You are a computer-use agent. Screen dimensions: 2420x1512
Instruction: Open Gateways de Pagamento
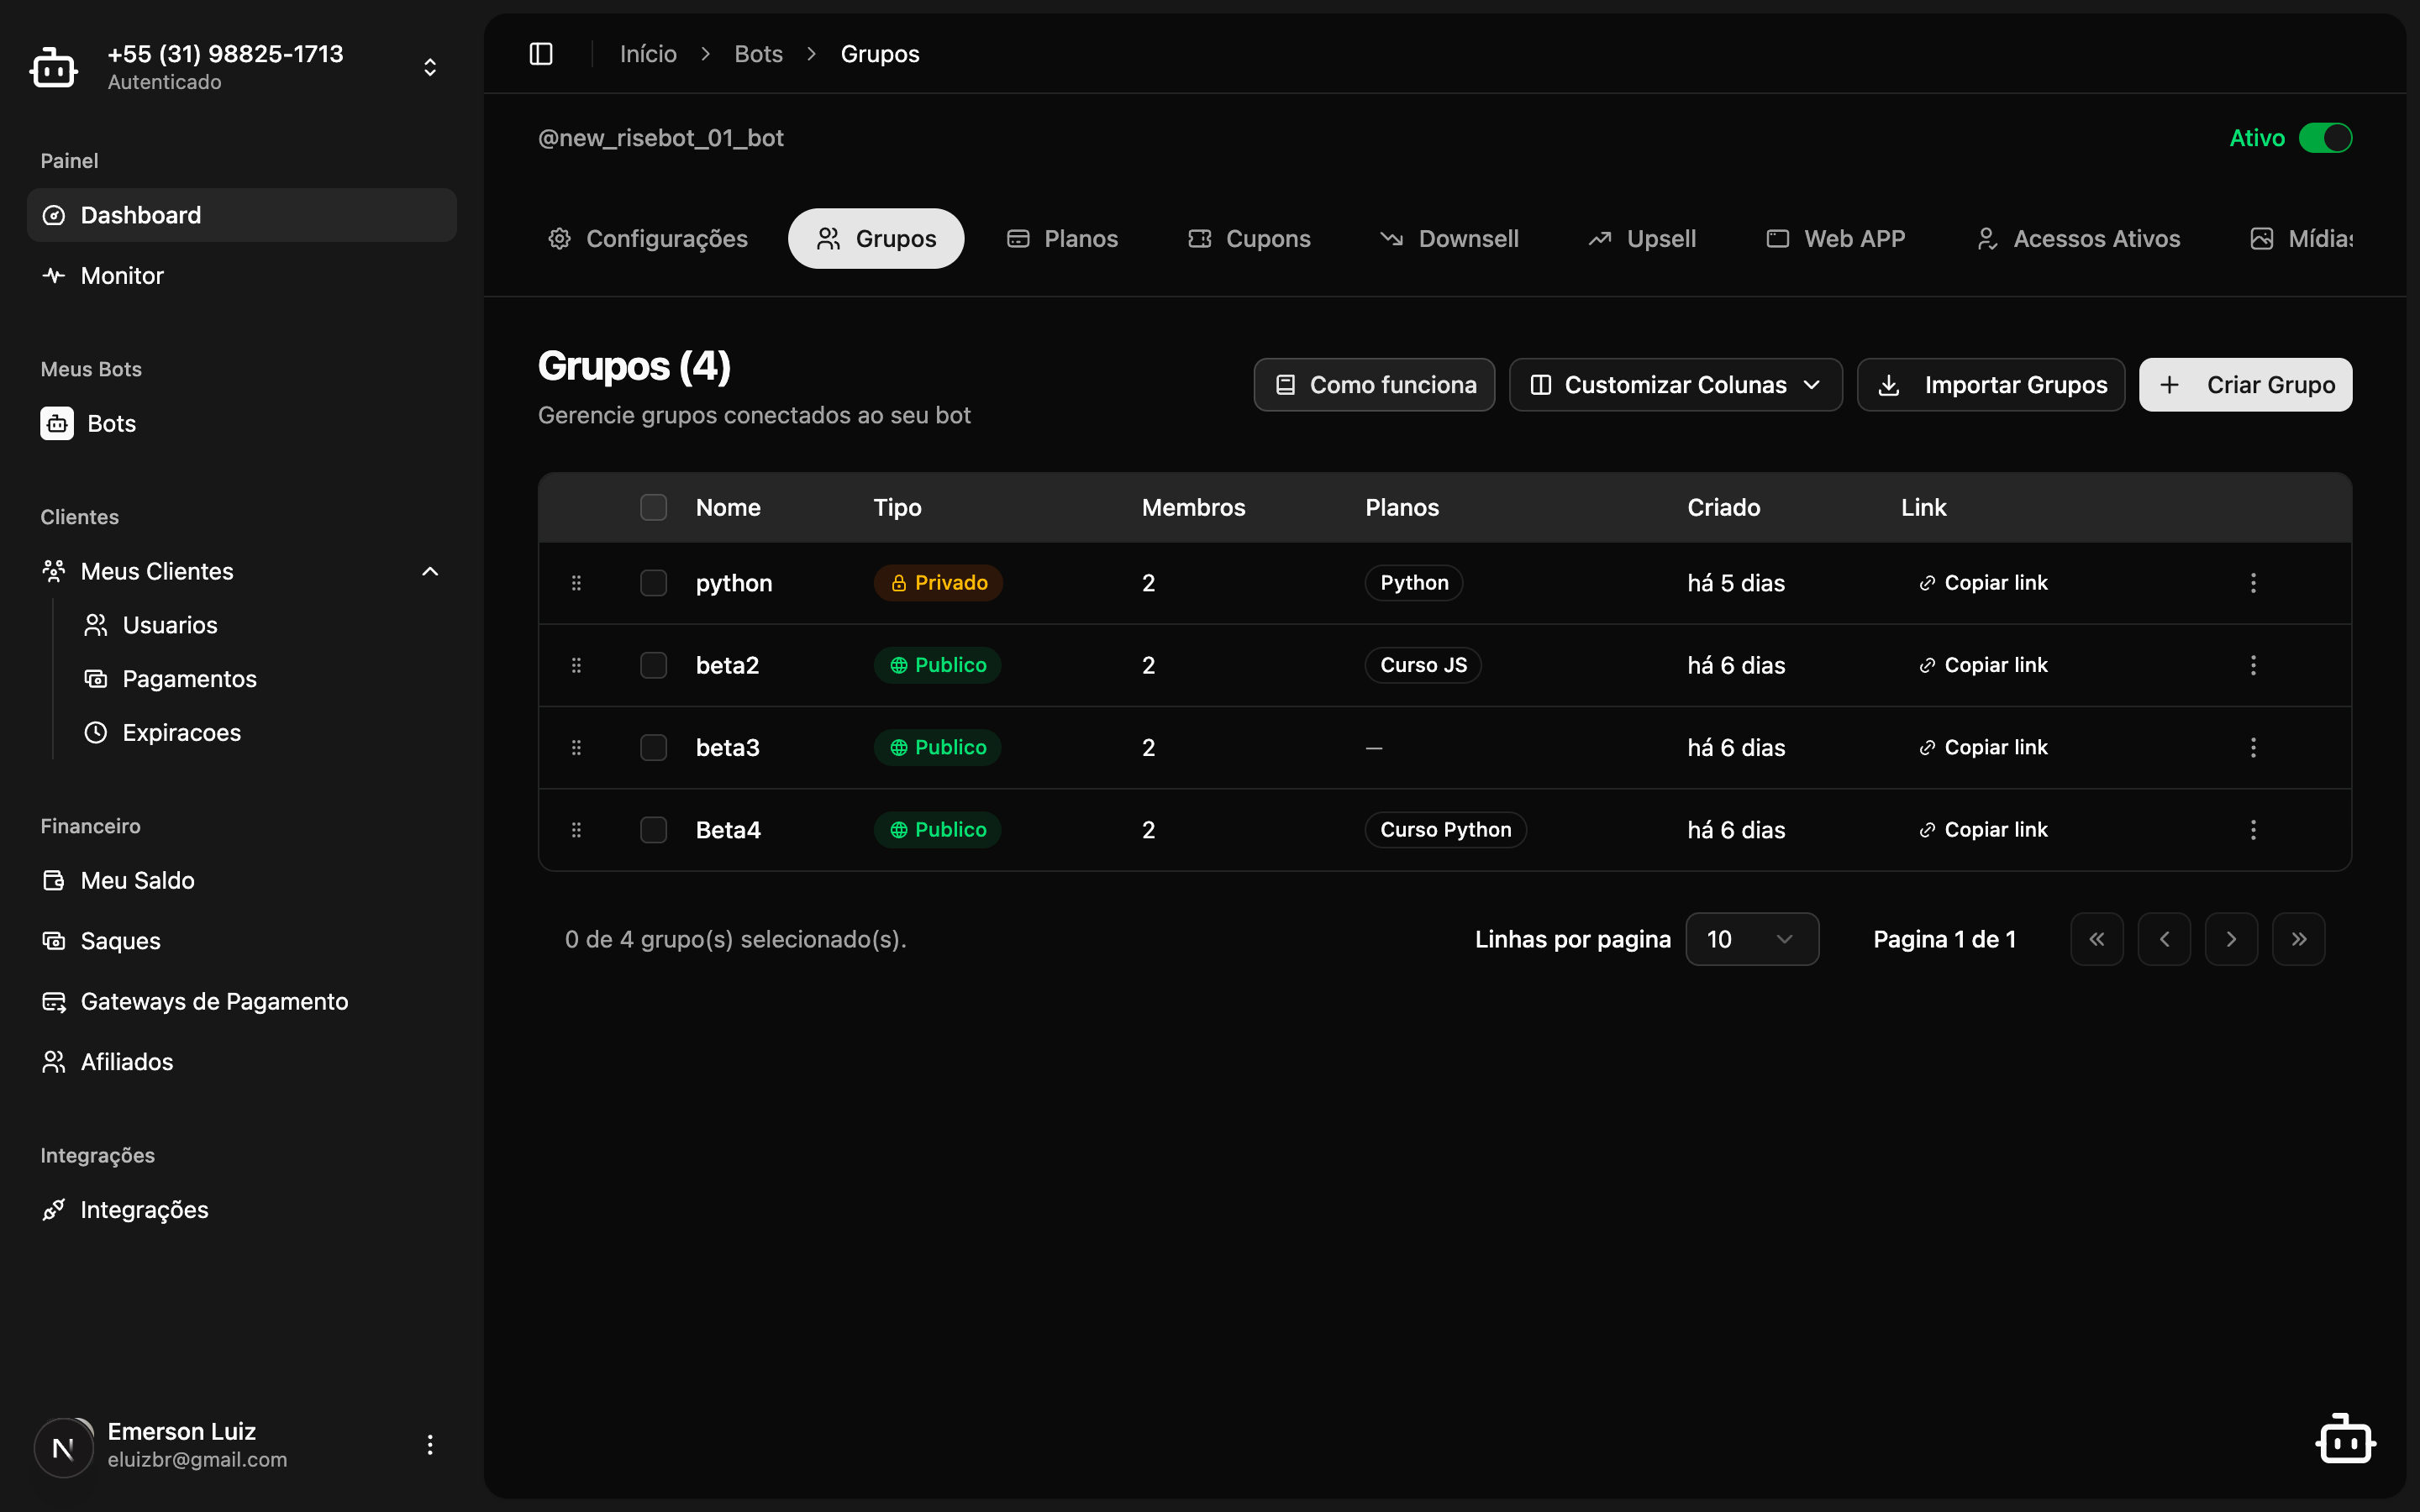(x=242, y=1002)
